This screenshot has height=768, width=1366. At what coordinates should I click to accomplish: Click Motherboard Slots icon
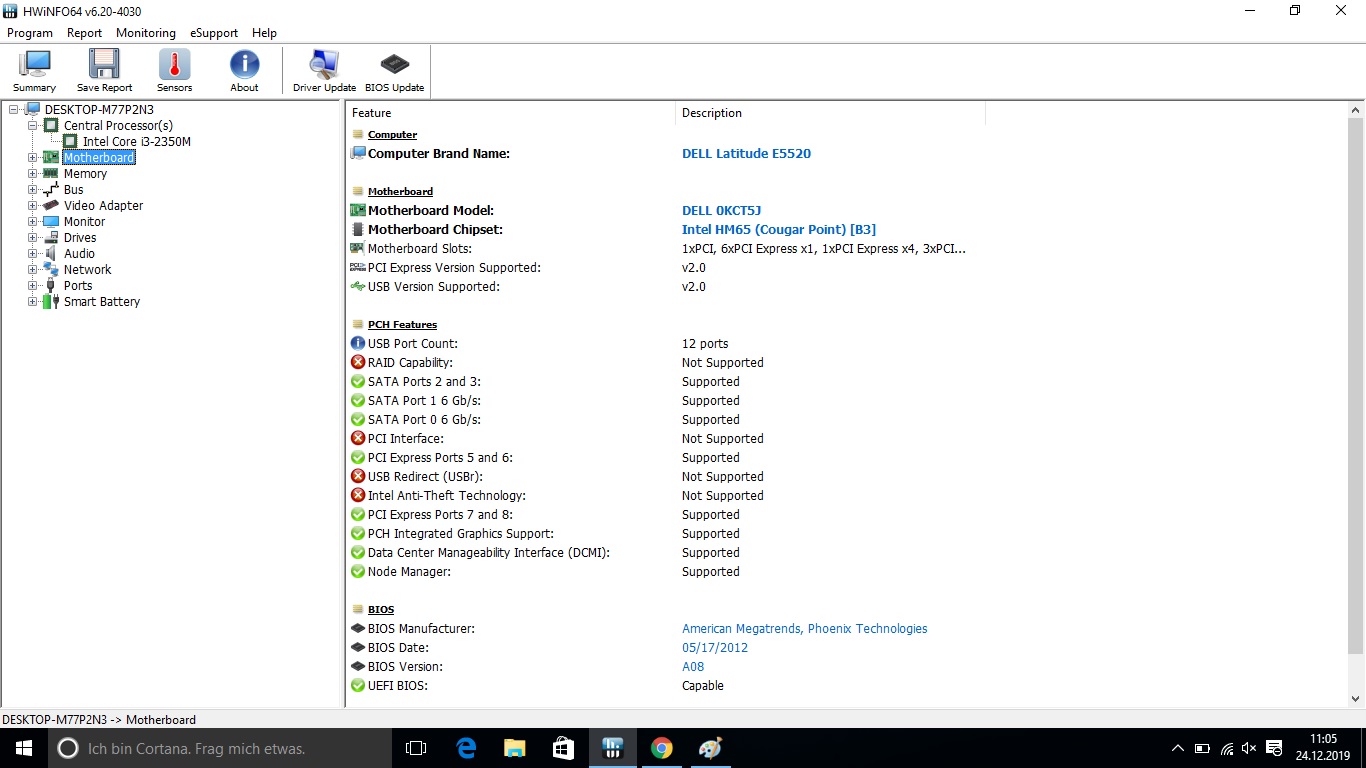[358, 249]
